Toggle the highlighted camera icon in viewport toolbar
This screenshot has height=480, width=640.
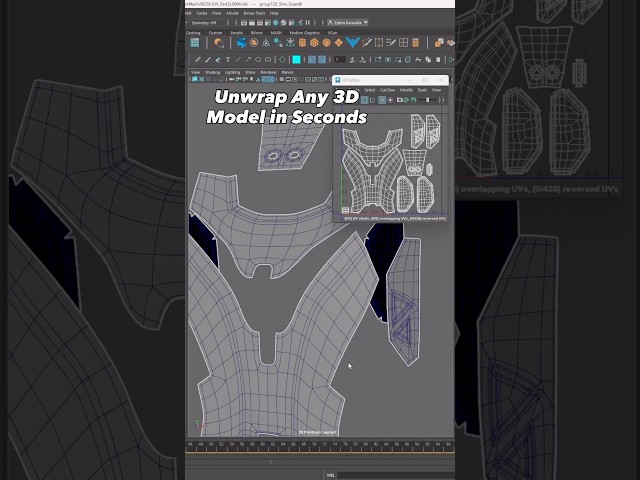[195, 79]
